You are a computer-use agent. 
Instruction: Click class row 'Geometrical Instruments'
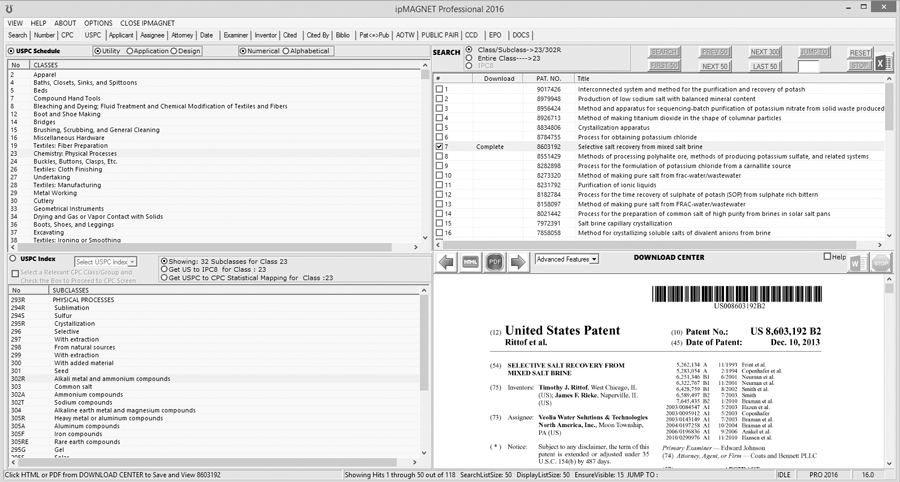pos(214,209)
